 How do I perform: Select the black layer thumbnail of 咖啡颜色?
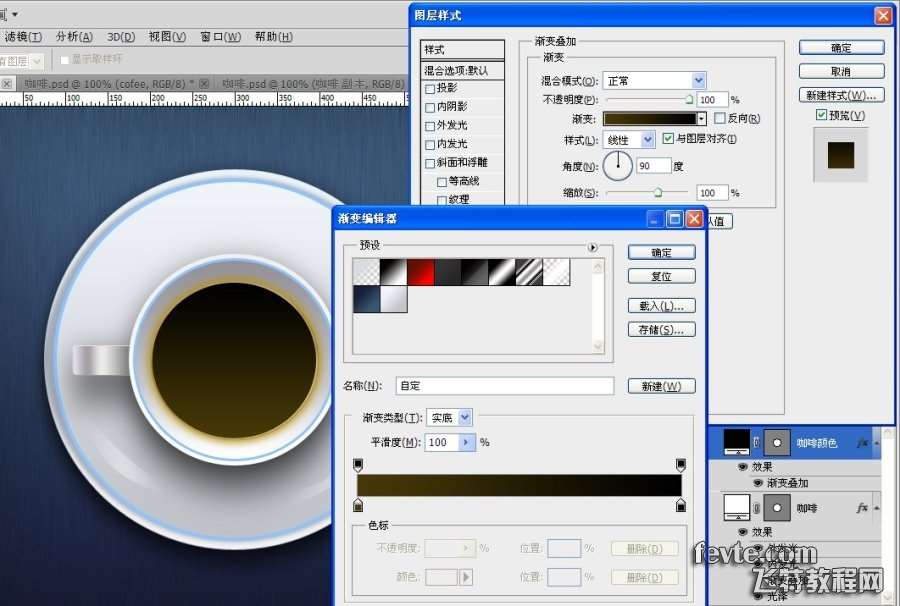pyautogui.click(x=737, y=442)
